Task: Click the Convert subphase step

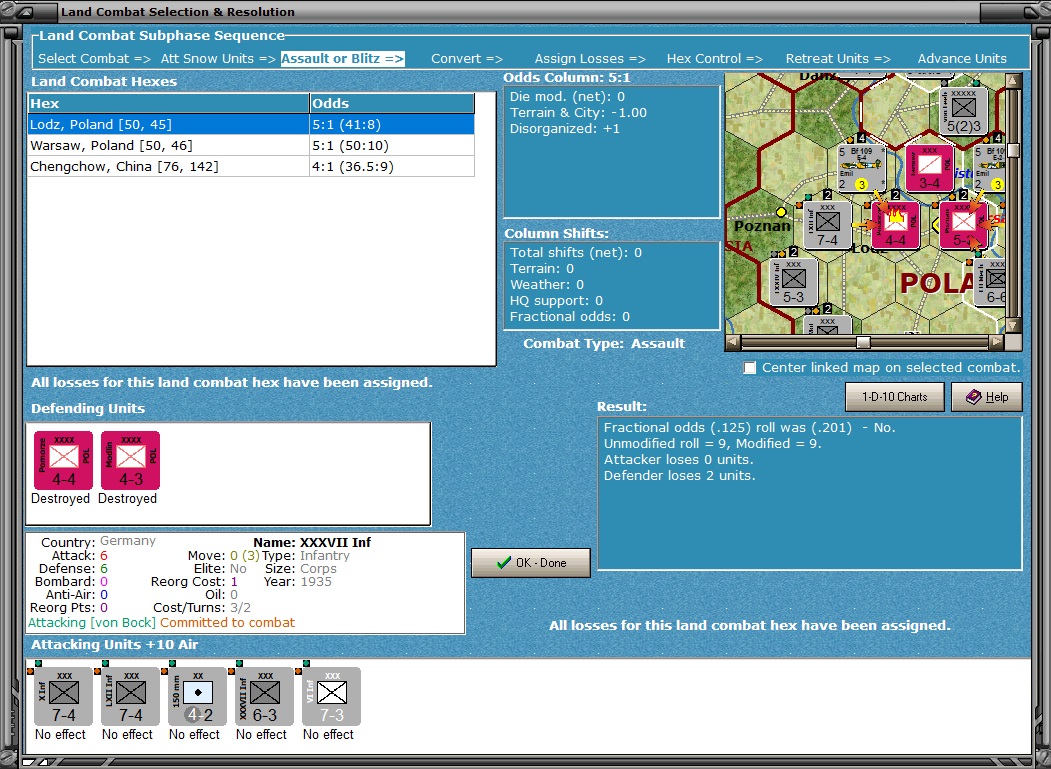Action: pos(467,58)
